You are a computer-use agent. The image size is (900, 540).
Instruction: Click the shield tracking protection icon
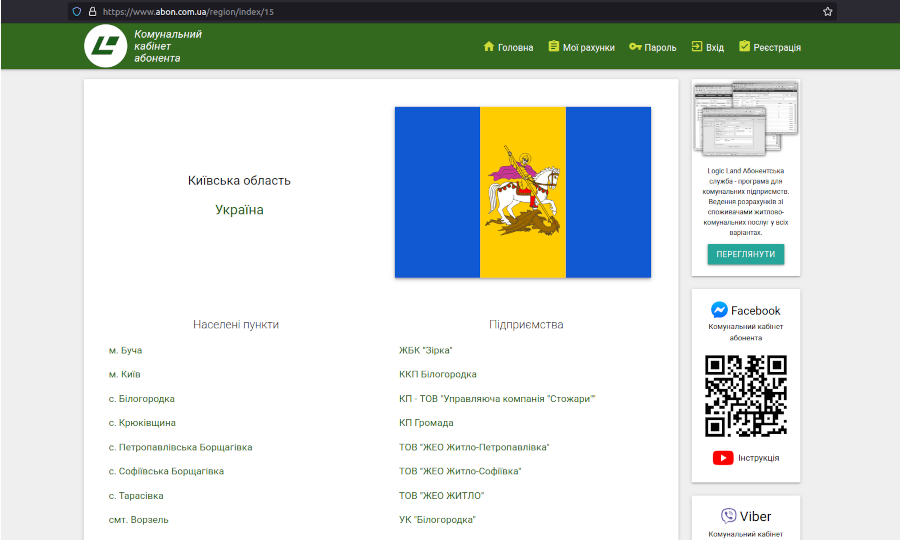77,11
